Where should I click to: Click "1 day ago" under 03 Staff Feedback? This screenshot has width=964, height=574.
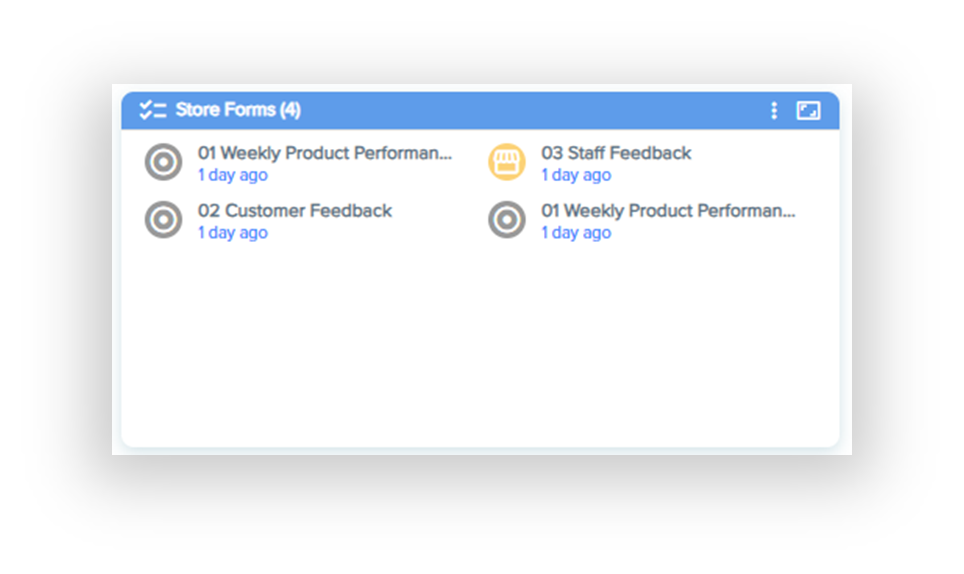coord(576,175)
